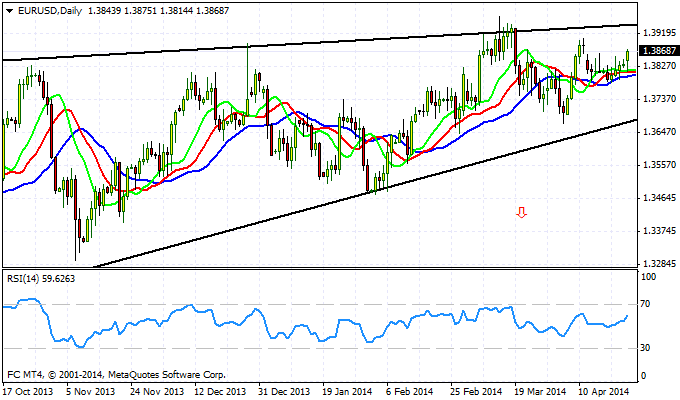Select the EURUSD,Daily chart title text

point(50,11)
